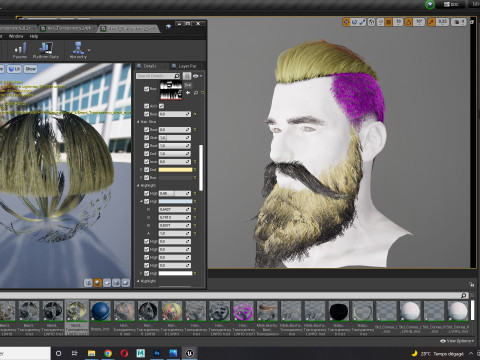Open View Options in content browser
Viewport: 480px width, 360px height.
pyautogui.click(x=457, y=341)
